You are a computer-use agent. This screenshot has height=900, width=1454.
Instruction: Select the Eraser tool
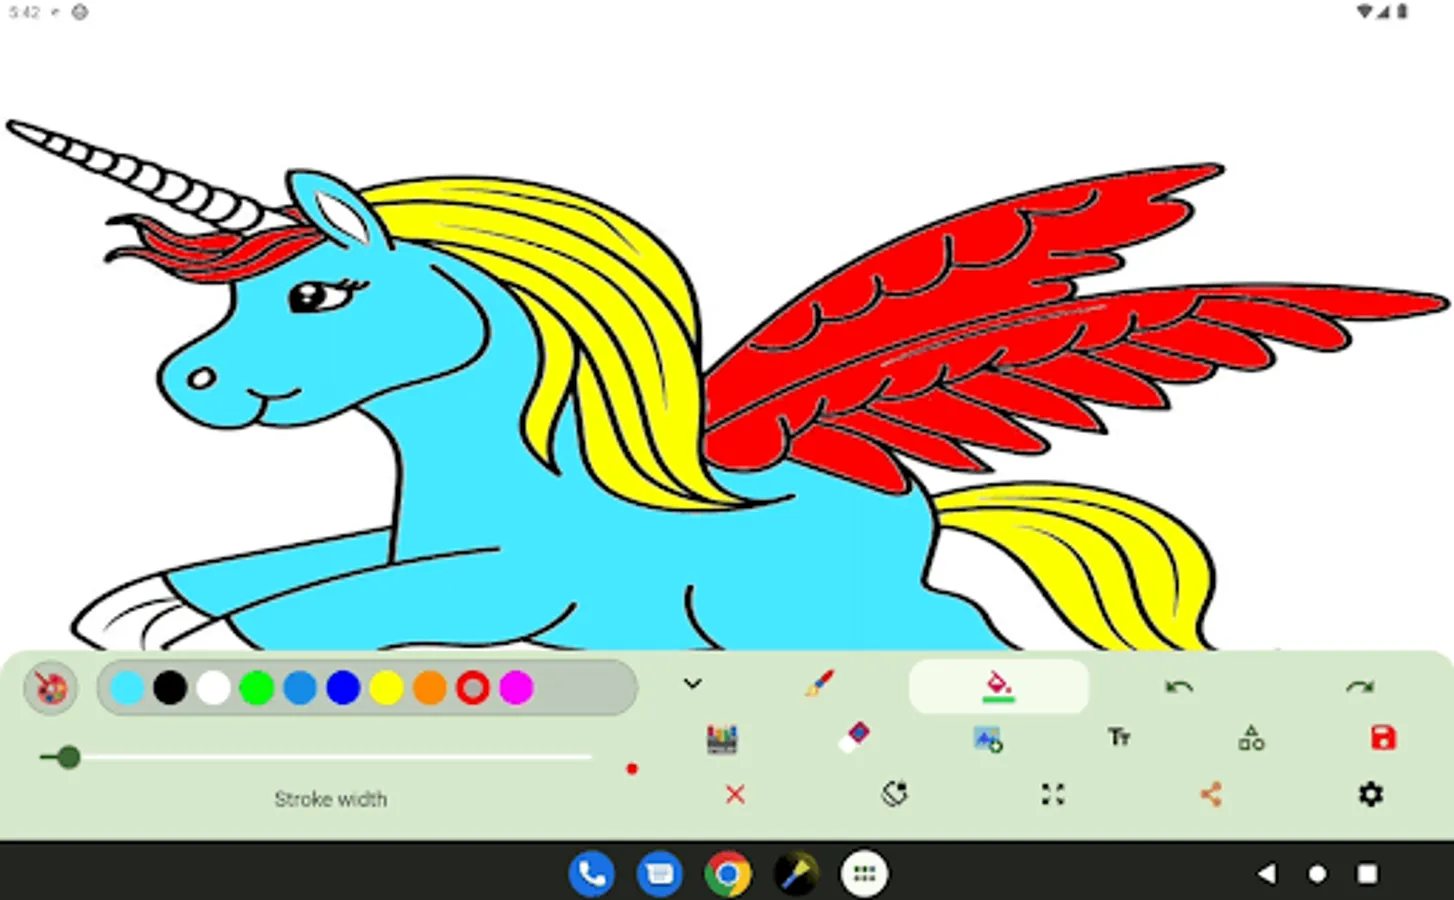856,738
